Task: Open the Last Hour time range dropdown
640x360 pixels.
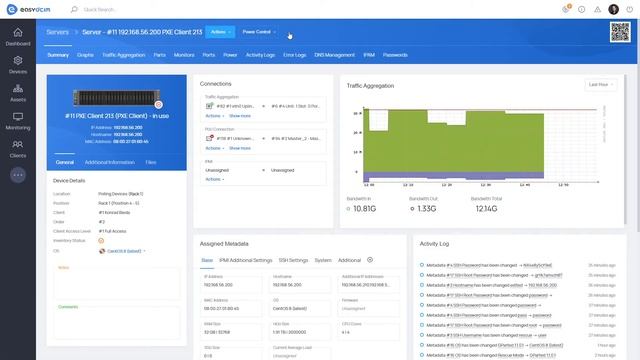Action: click(x=600, y=84)
